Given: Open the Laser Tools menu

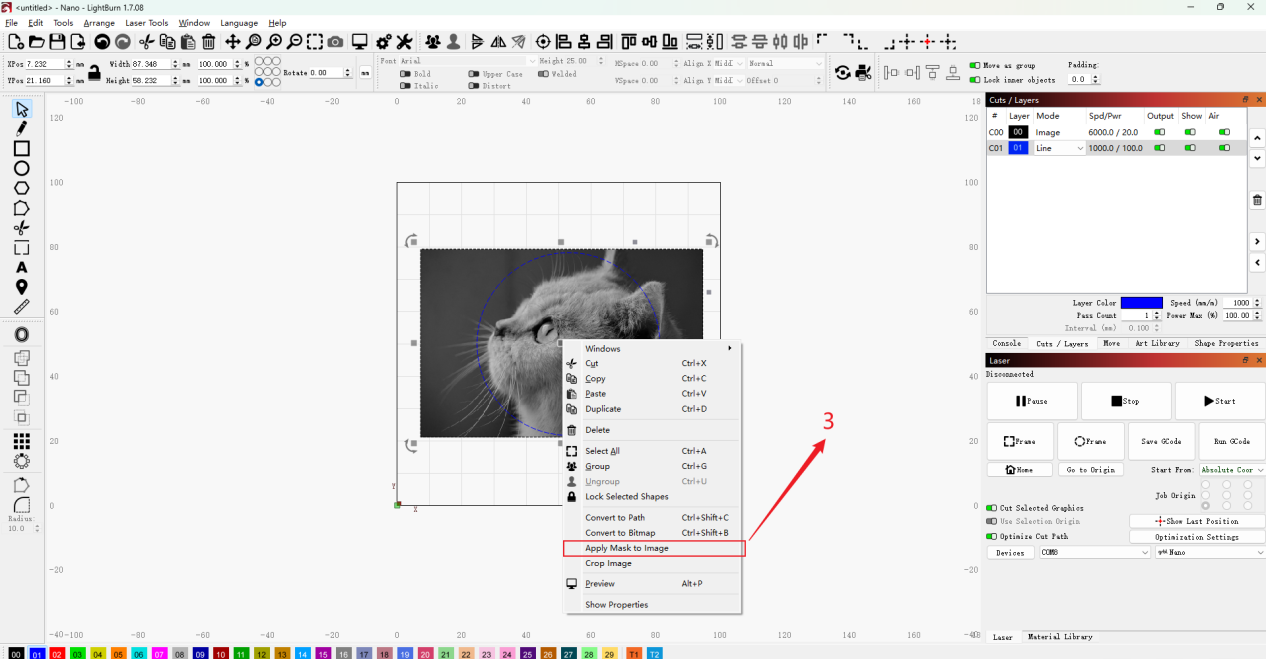Looking at the screenshot, I should [146, 23].
